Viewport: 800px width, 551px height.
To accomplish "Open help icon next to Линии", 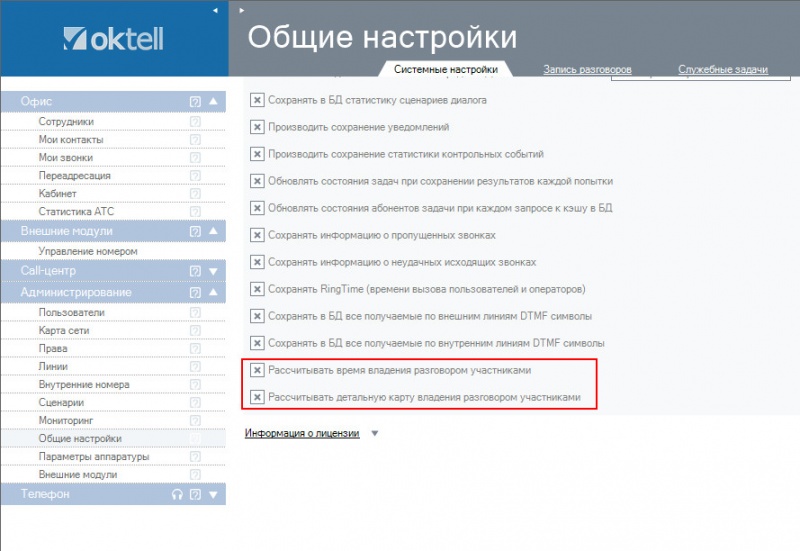I will click(x=195, y=366).
